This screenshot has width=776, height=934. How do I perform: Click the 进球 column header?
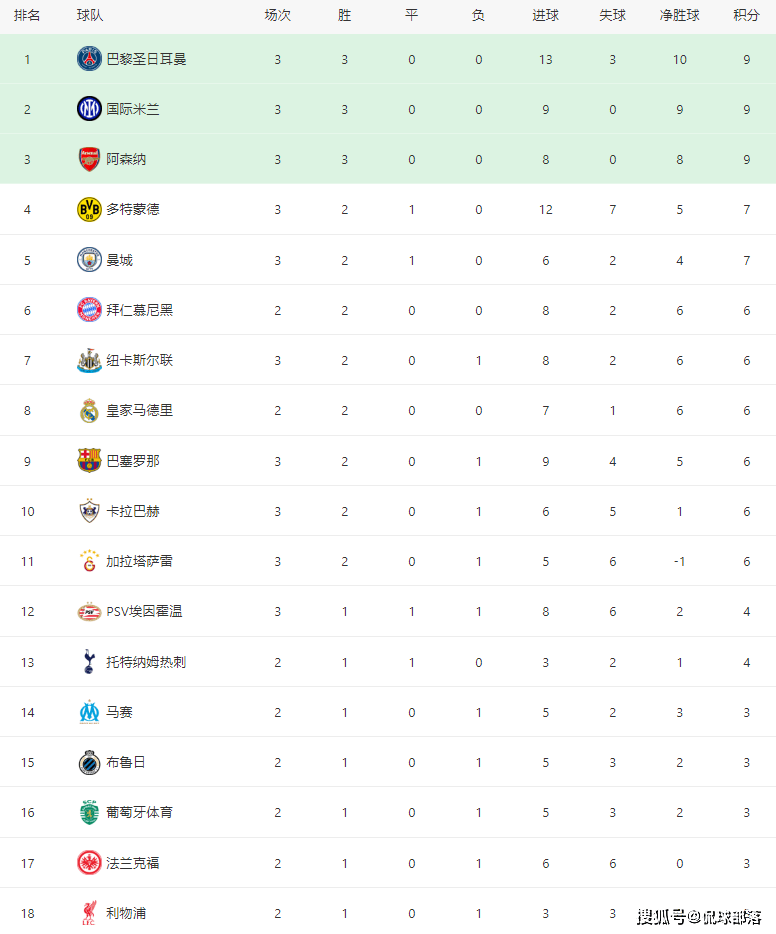pyautogui.click(x=545, y=16)
